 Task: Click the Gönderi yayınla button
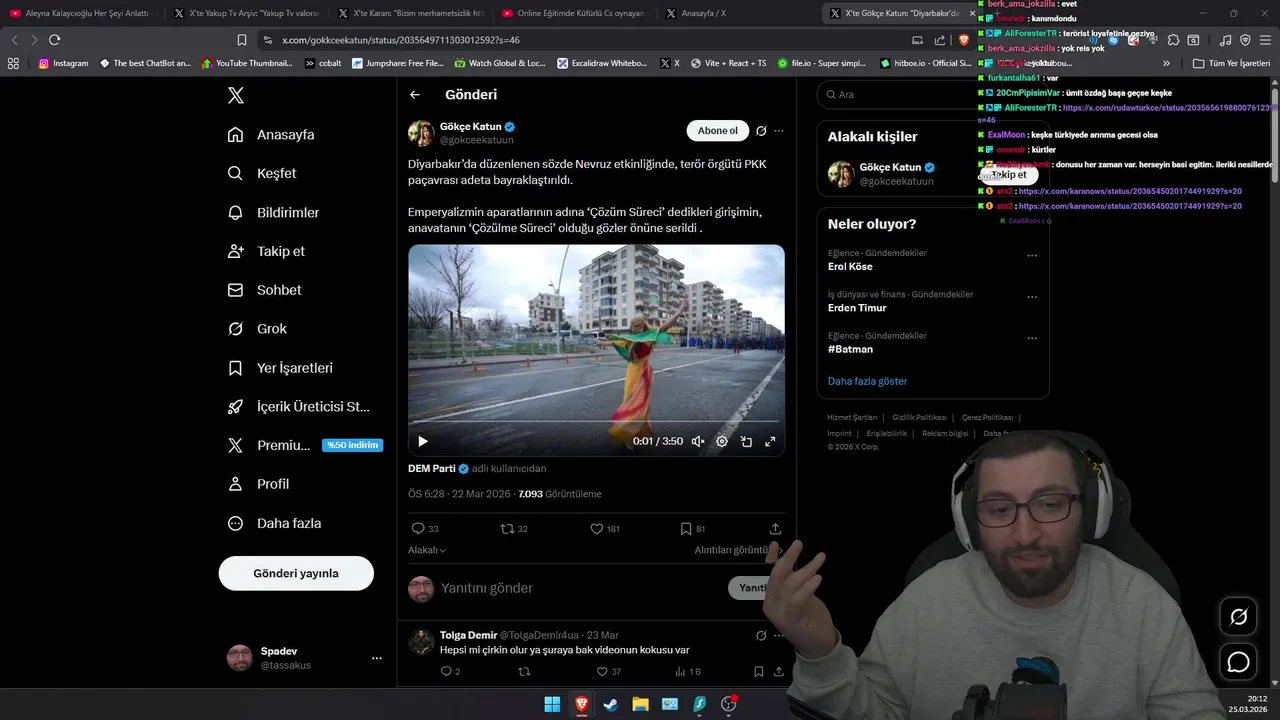[296, 573]
